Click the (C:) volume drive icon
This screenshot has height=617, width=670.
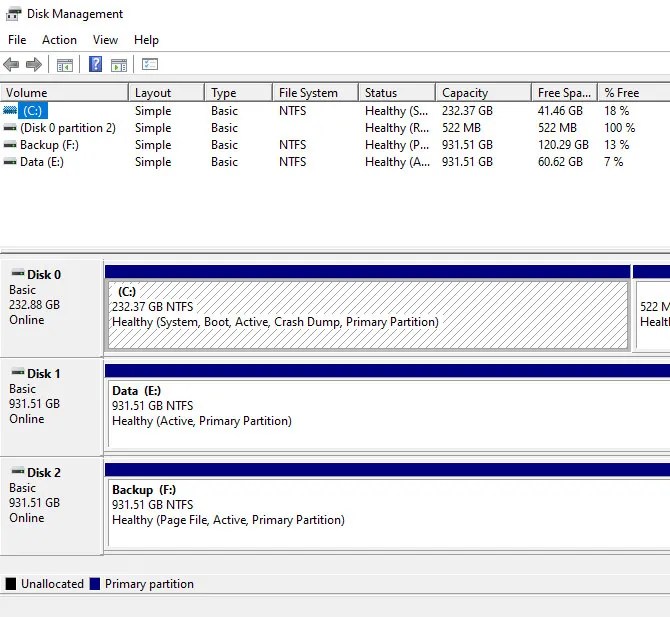tap(10, 111)
